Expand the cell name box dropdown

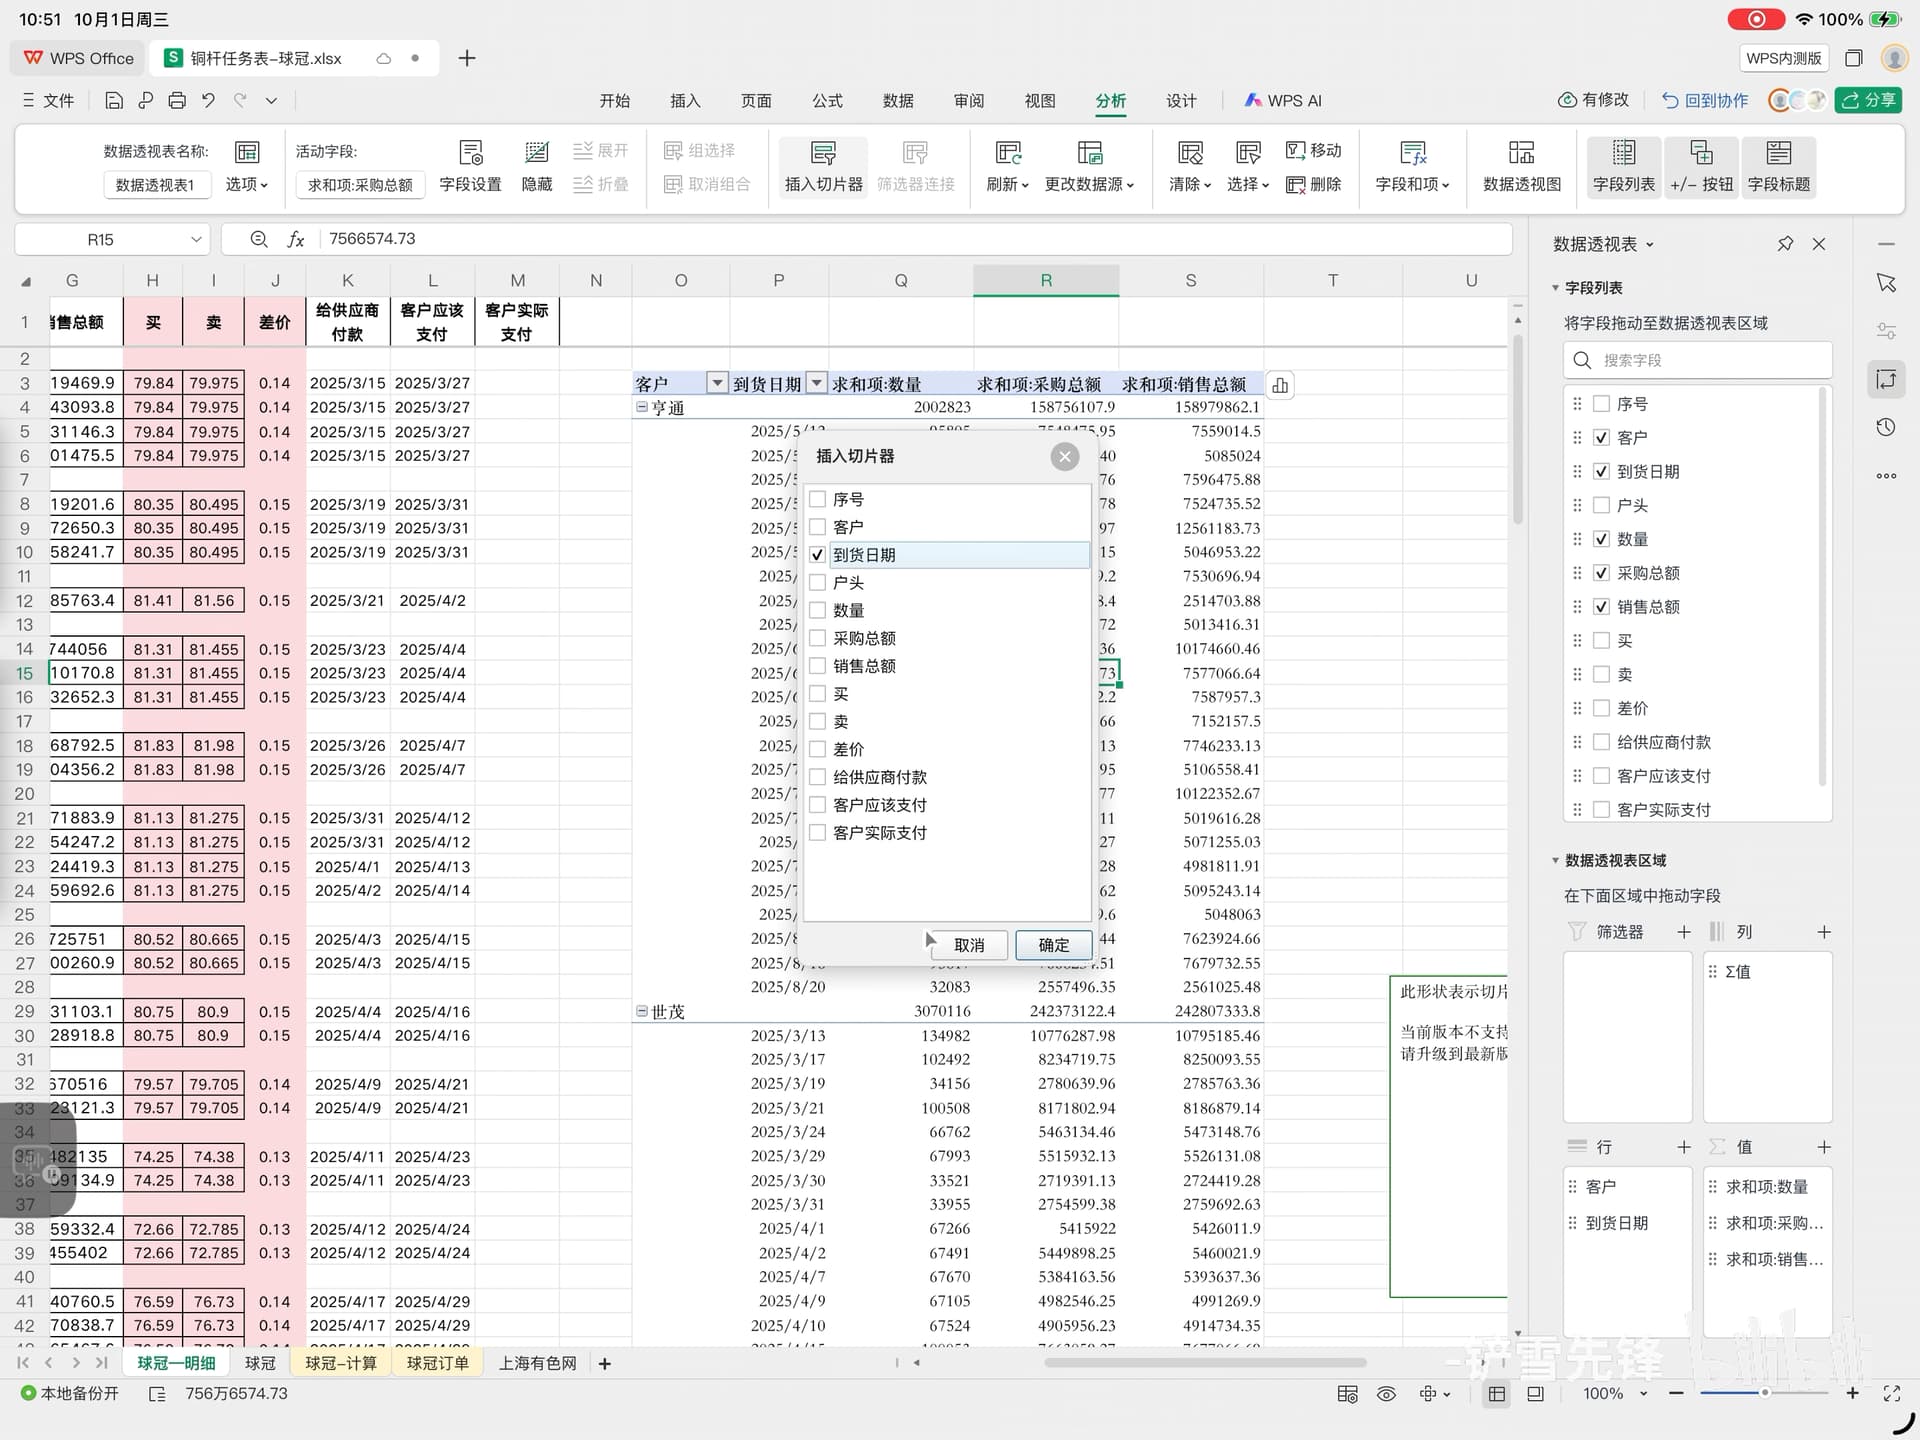[x=196, y=239]
